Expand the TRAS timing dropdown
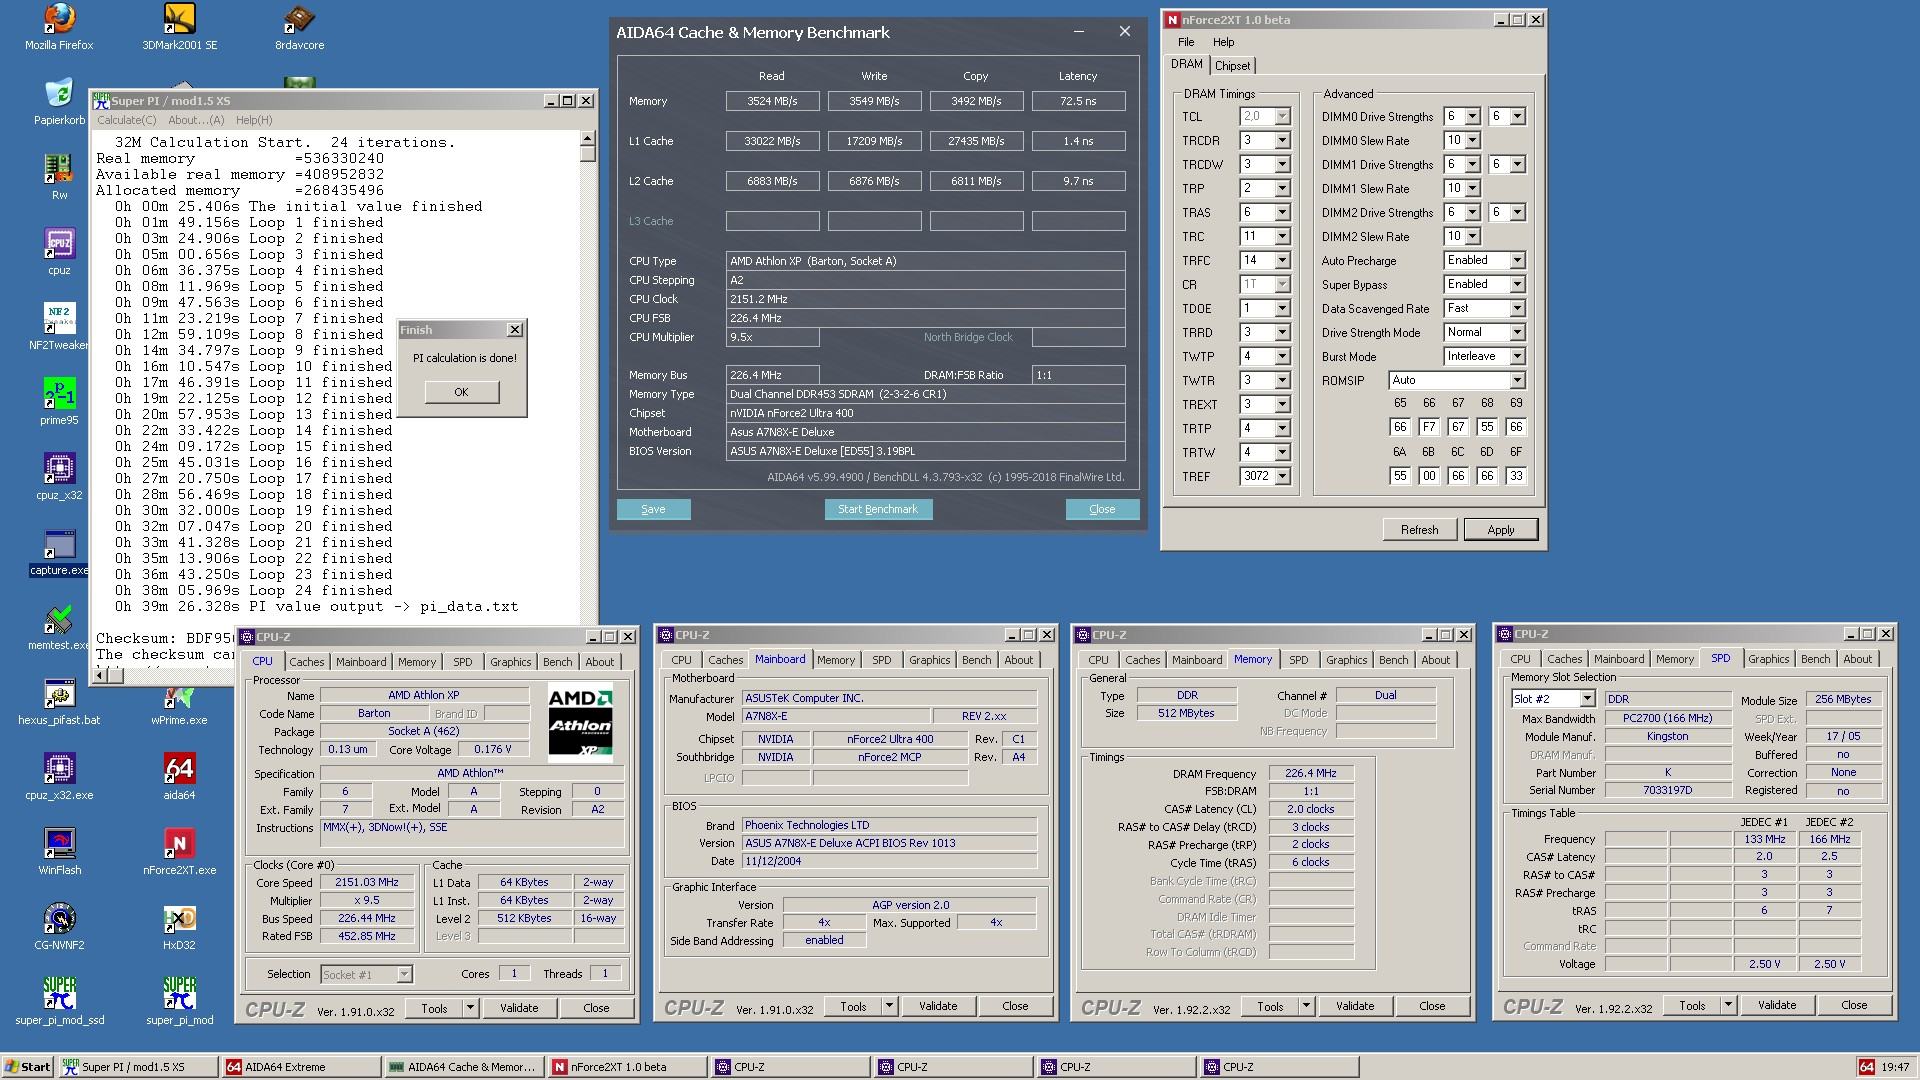1920x1080 pixels. tap(1282, 213)
